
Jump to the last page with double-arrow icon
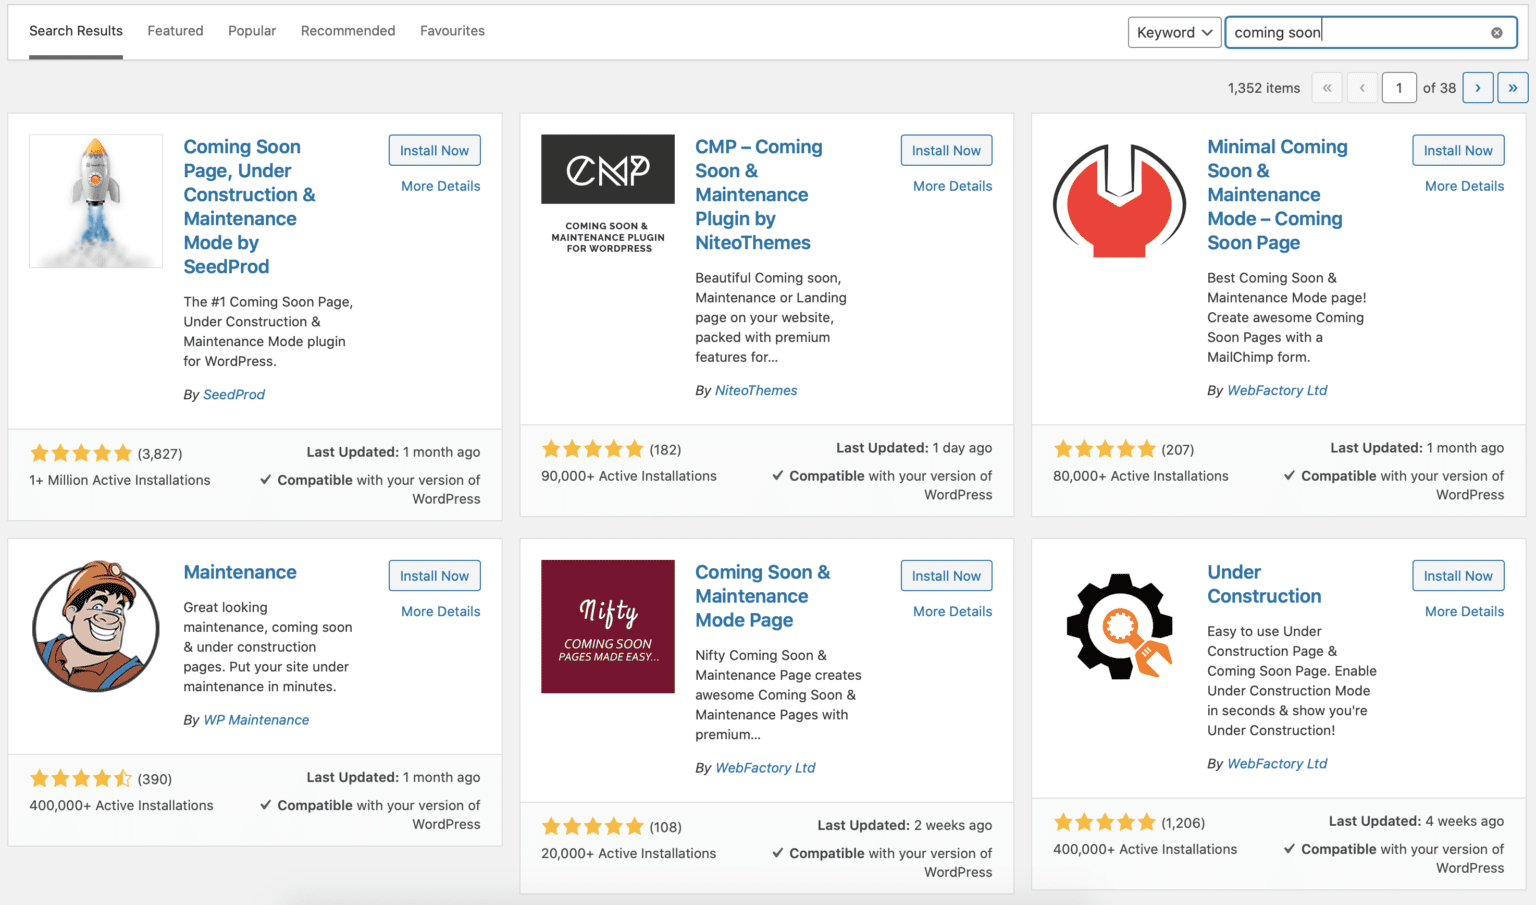(x=1512, y=87)
